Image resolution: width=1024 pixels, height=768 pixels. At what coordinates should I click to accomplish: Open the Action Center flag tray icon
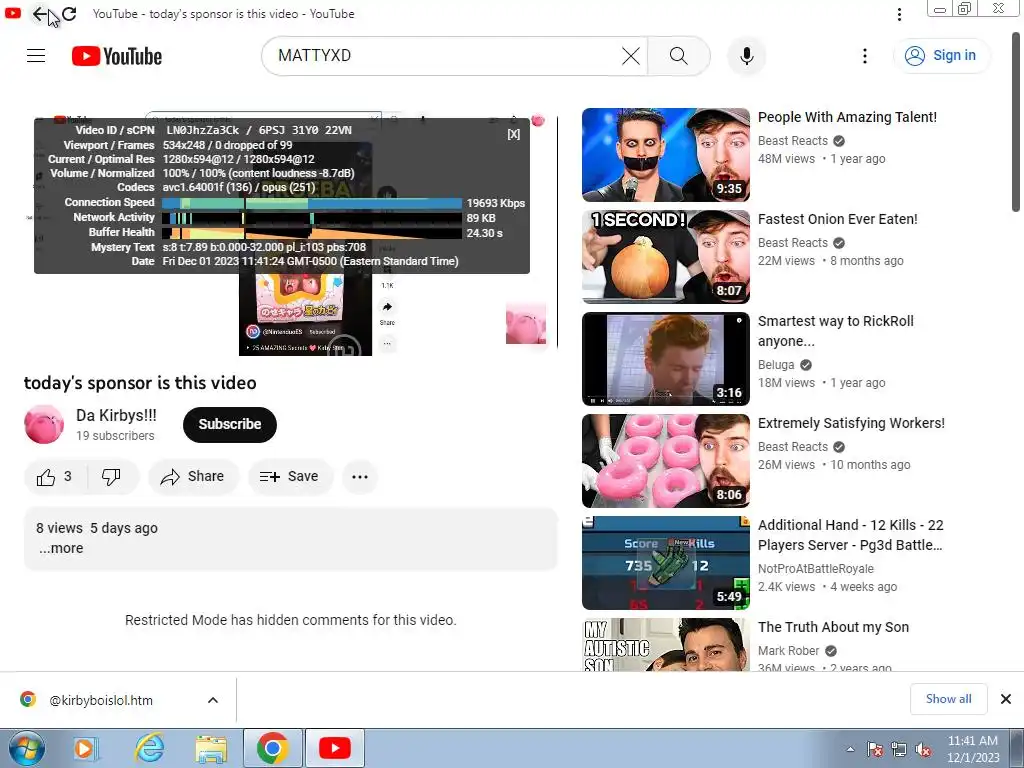[x=875, y=749]
